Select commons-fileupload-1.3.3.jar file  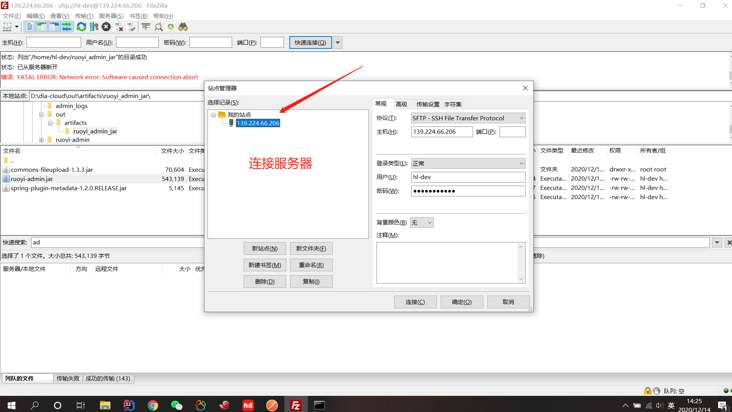(52, 169)
